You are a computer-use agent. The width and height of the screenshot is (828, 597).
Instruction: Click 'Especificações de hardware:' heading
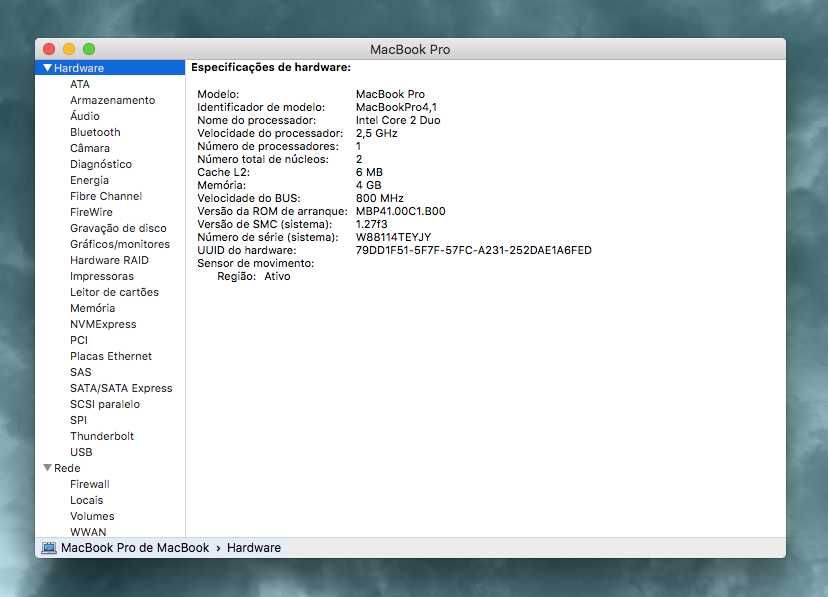click(x=271, y=68)
